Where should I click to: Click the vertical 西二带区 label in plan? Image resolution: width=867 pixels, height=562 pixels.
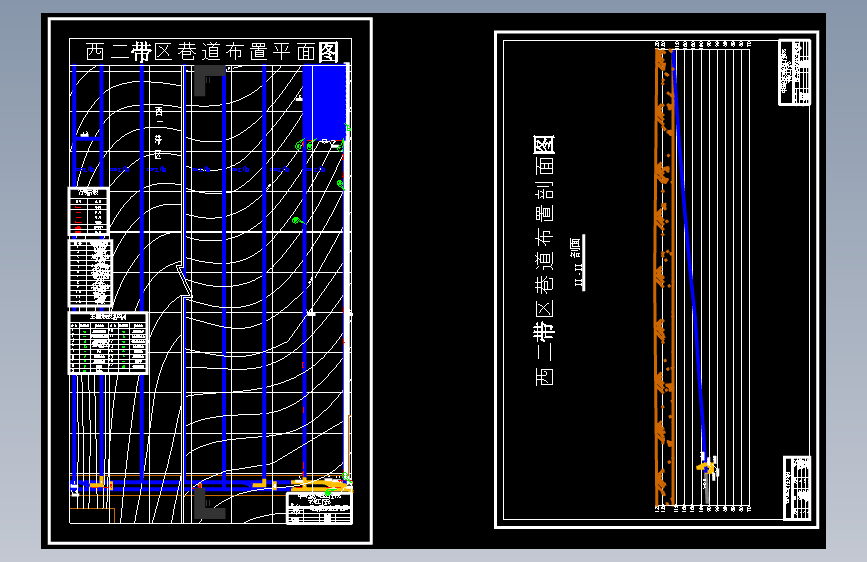coord(159,133)
